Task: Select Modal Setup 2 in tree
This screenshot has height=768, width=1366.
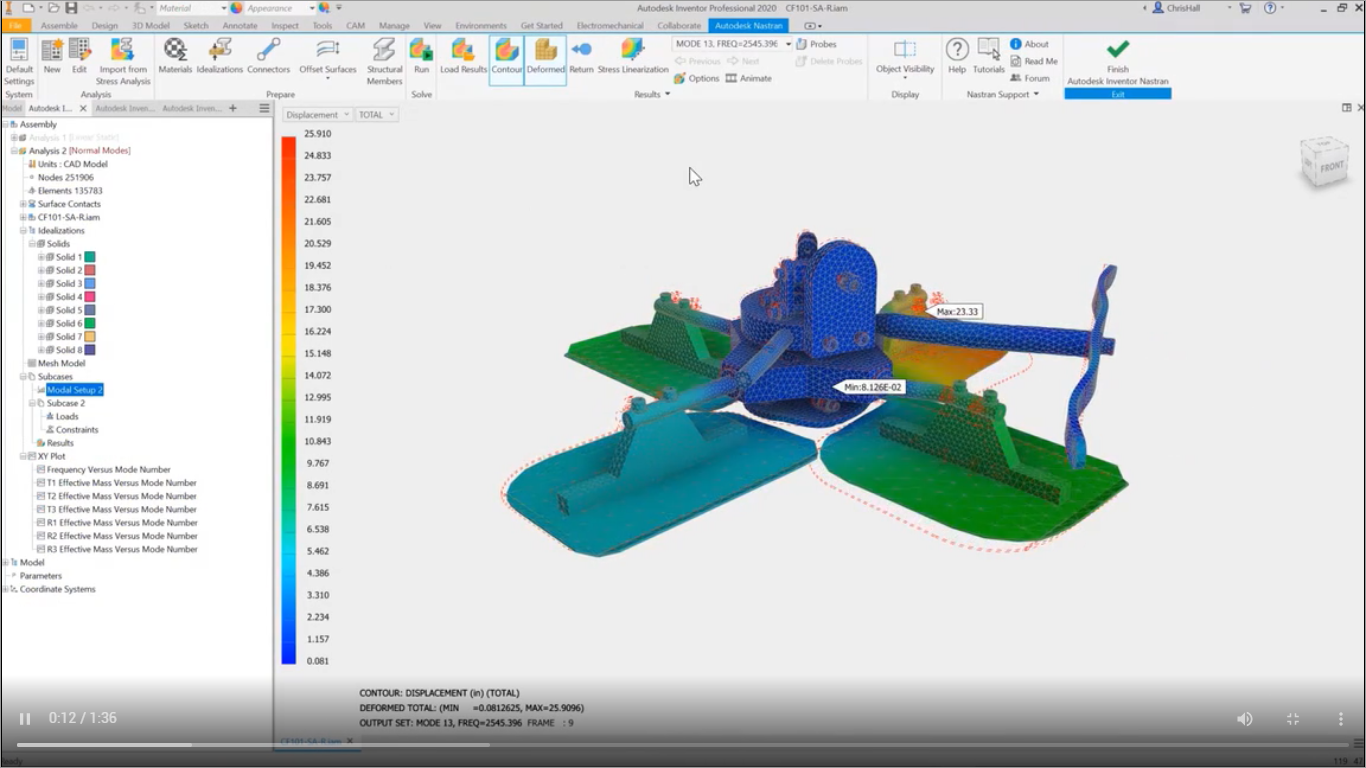Action: pos(74,390)
